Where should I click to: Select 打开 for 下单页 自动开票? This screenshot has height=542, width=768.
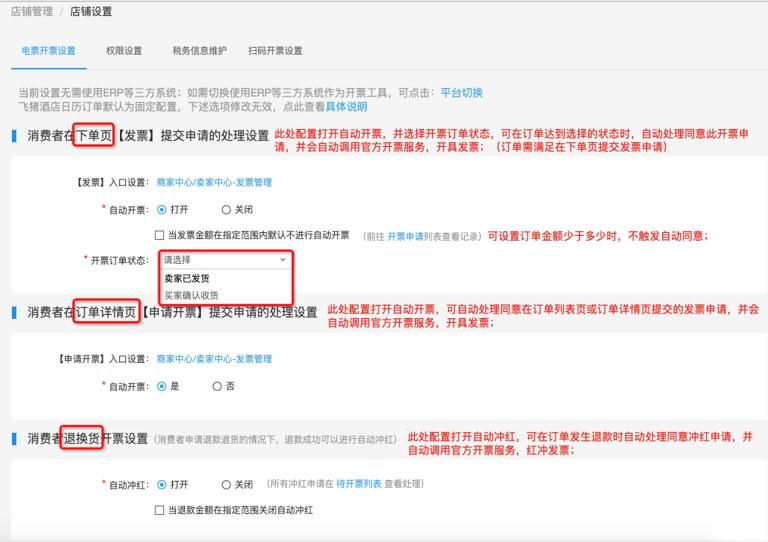pyautogui.click(x=162, y=210)
